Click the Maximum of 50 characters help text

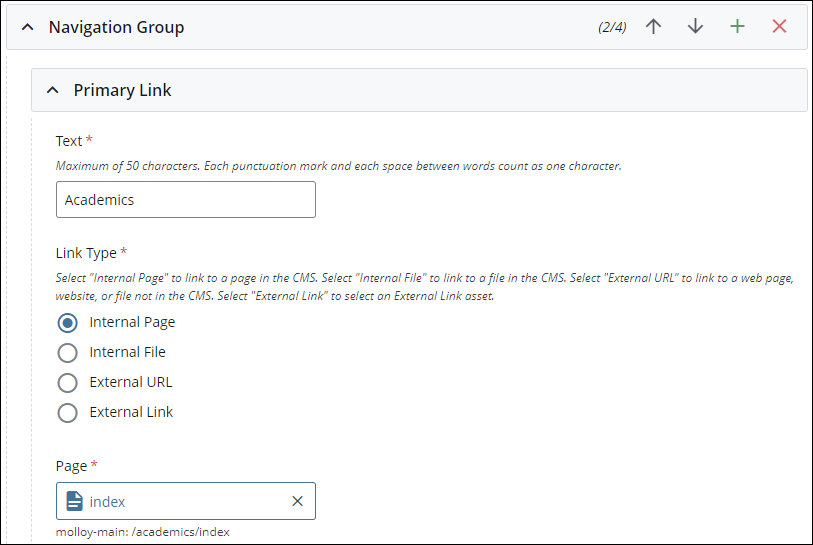338,166
